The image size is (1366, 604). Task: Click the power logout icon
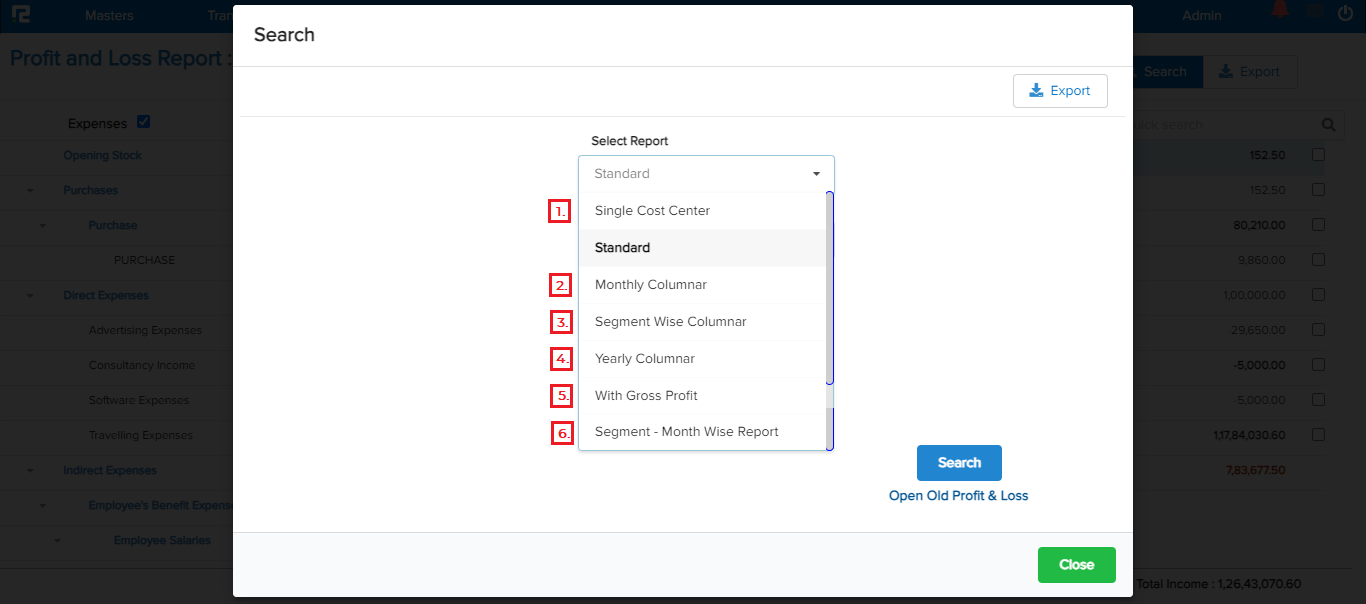[1345, 14]
